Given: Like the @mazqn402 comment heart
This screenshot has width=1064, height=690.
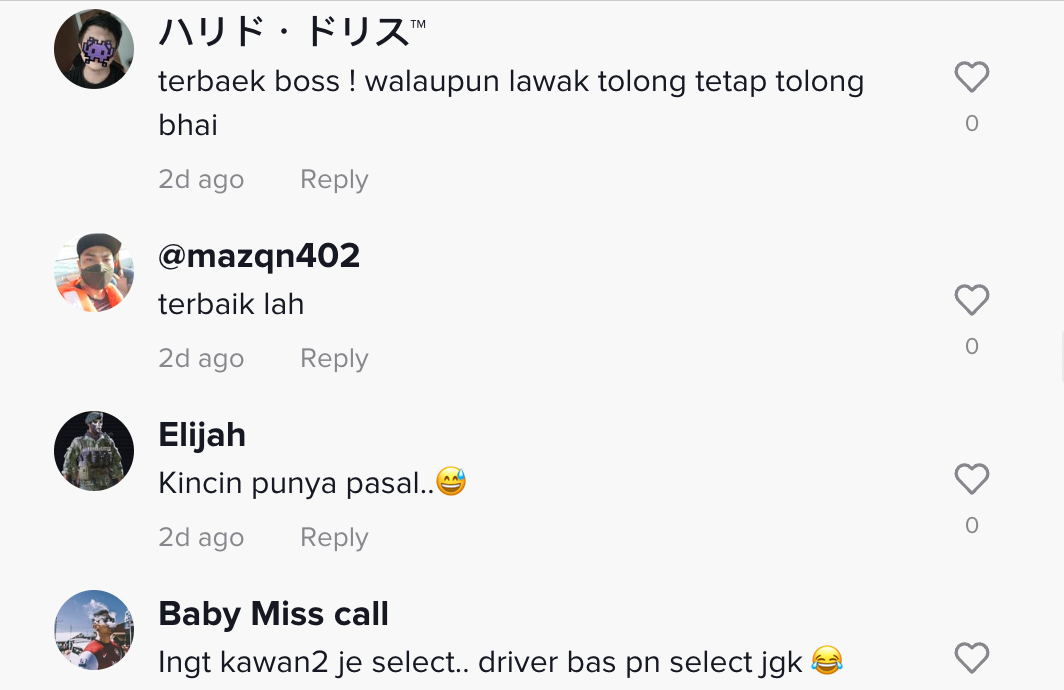Looking at the screenshot, I should [x=972, y=300].
